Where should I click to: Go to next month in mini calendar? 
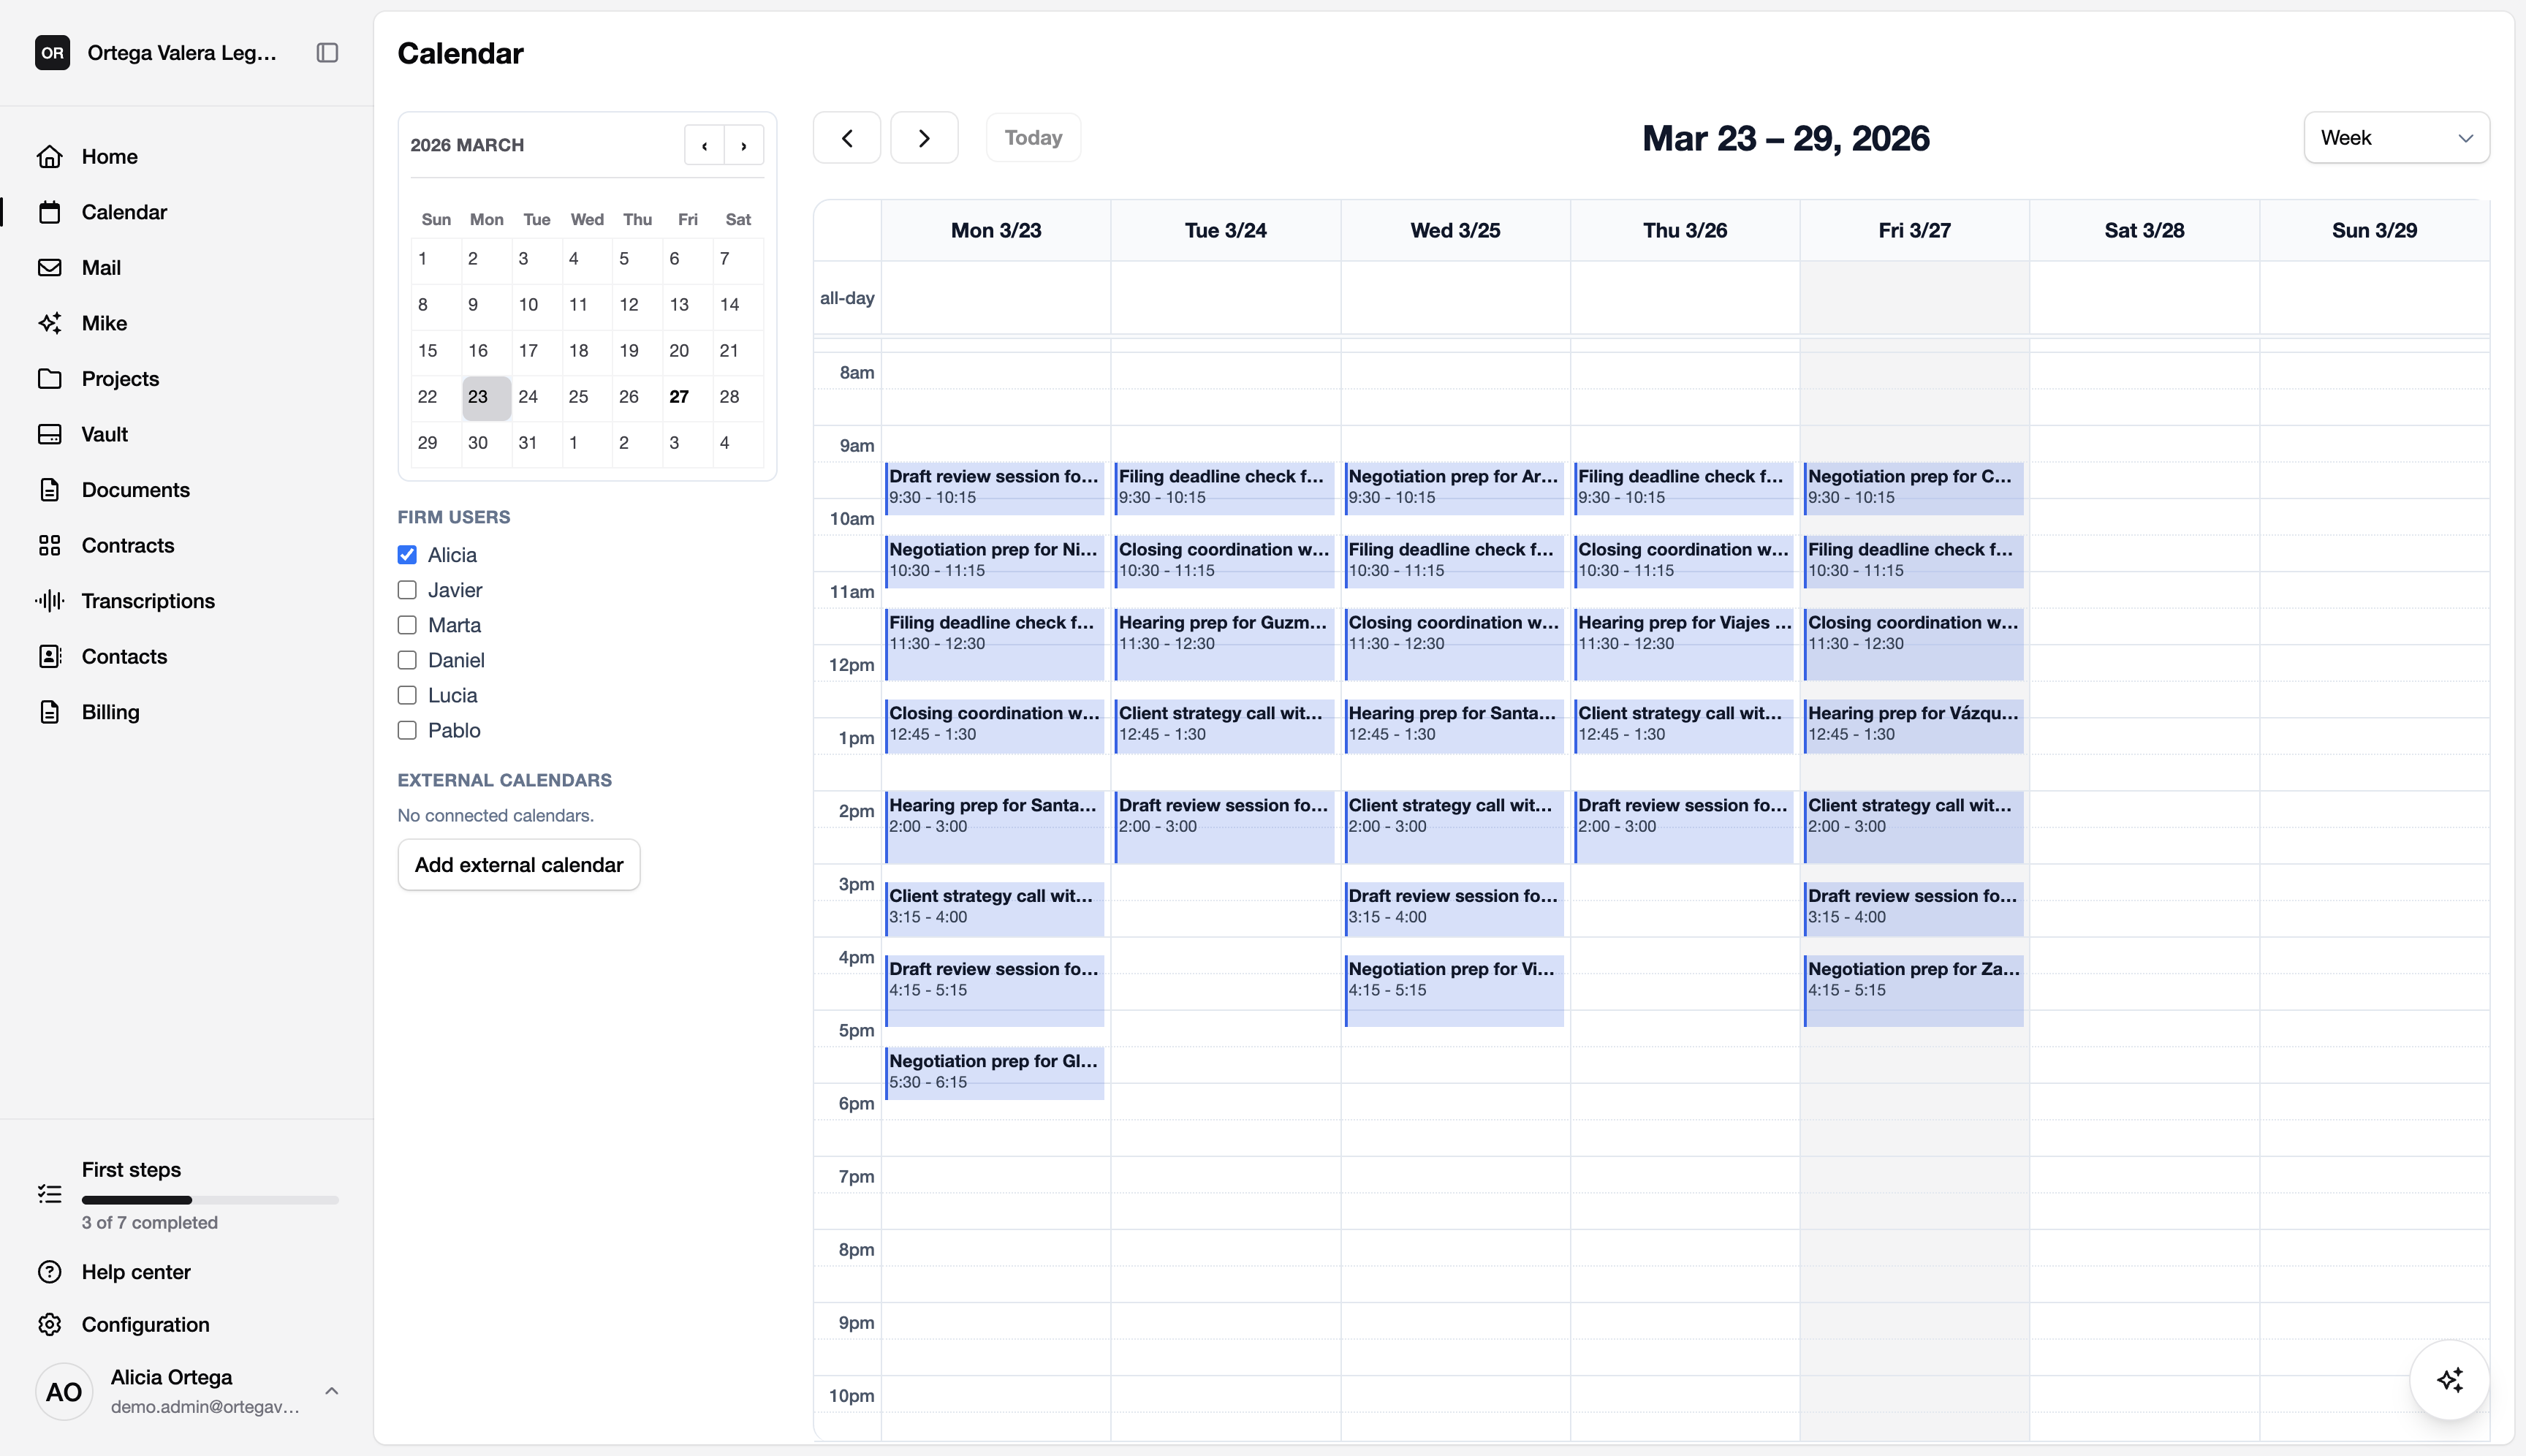tap(744, 144)
